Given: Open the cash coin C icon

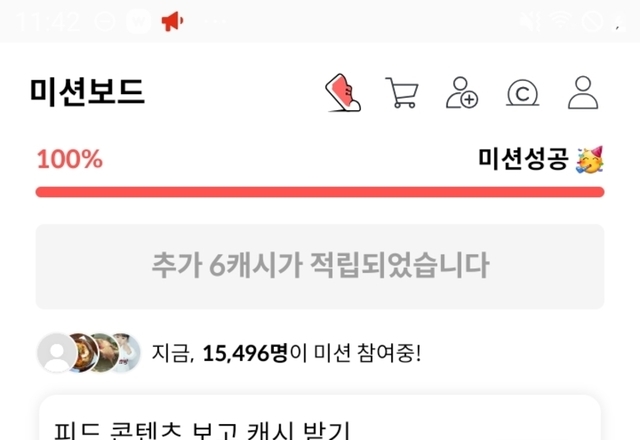Looking at the screenshot, I should point(522,93).
